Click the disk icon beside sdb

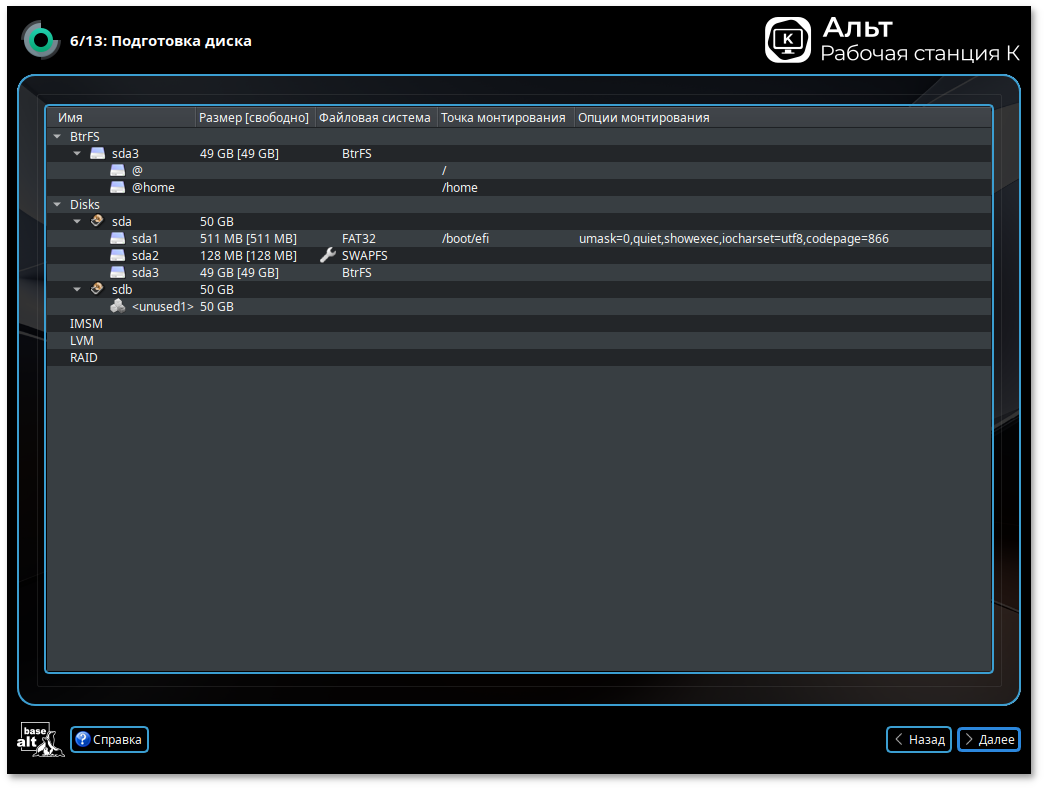[x=97, y=289]
